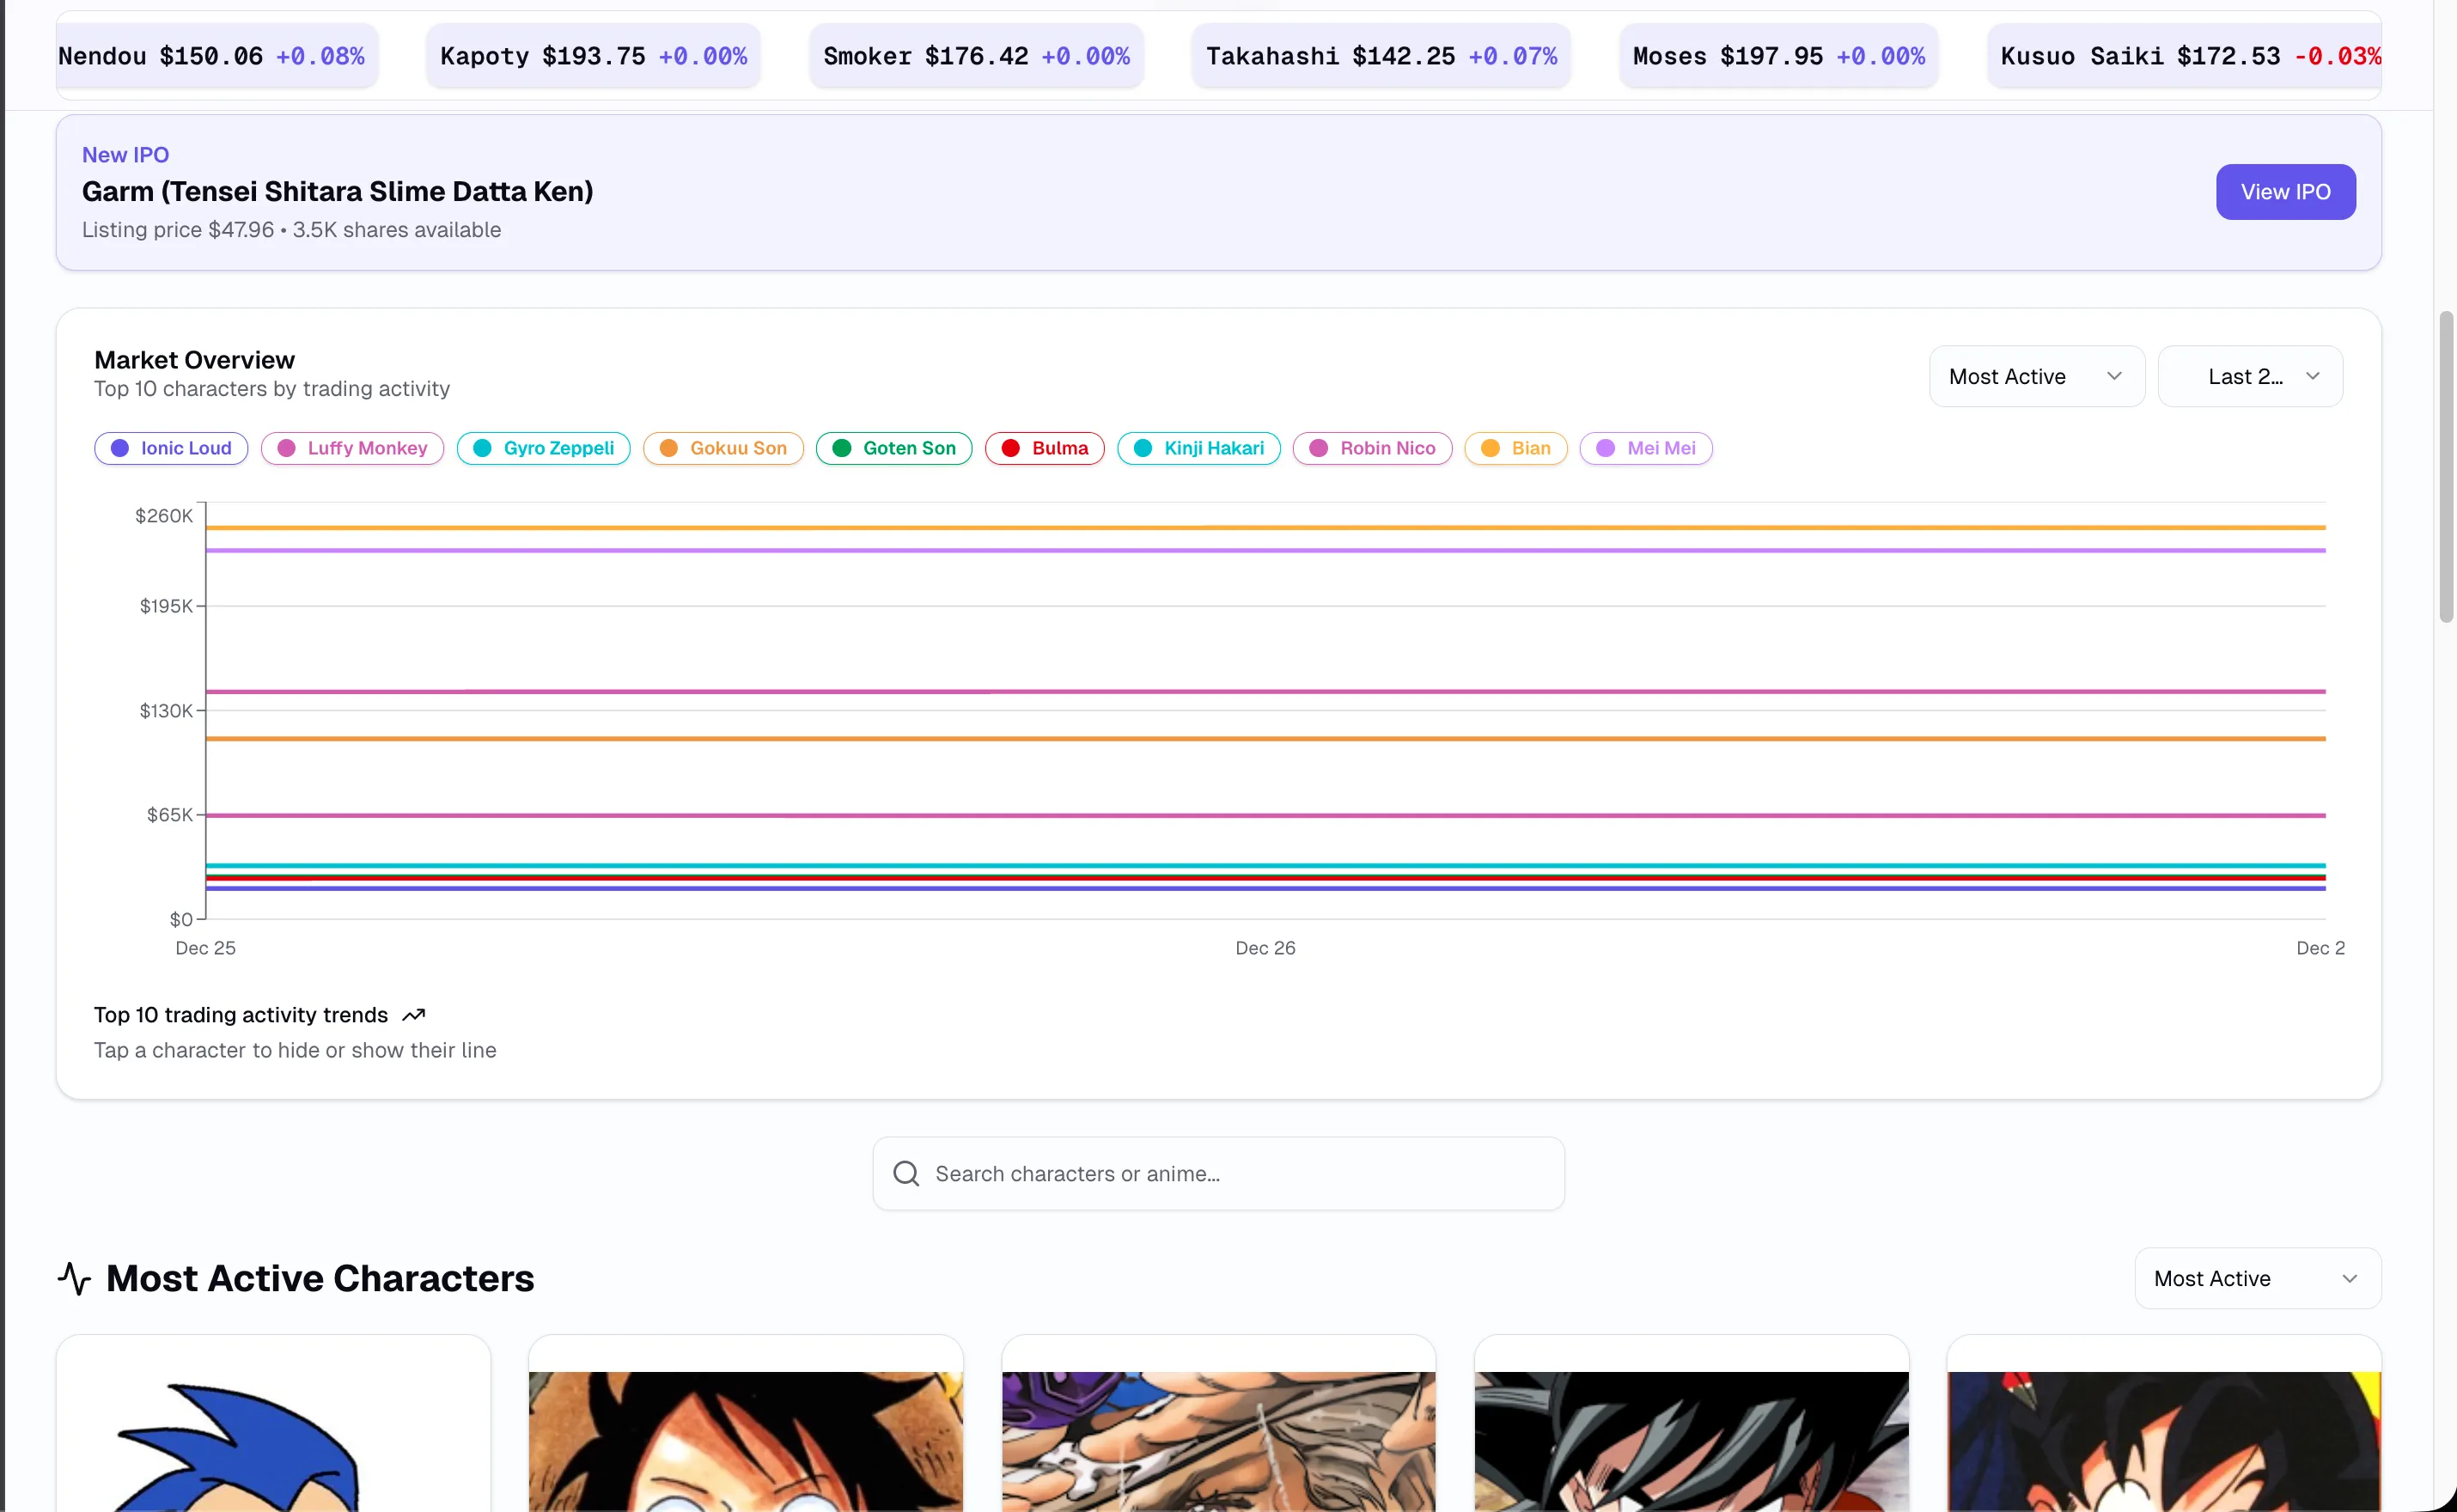Click the teal dot on Kinji Hakari chip

pyautogui.click(x=1144, y=448)
